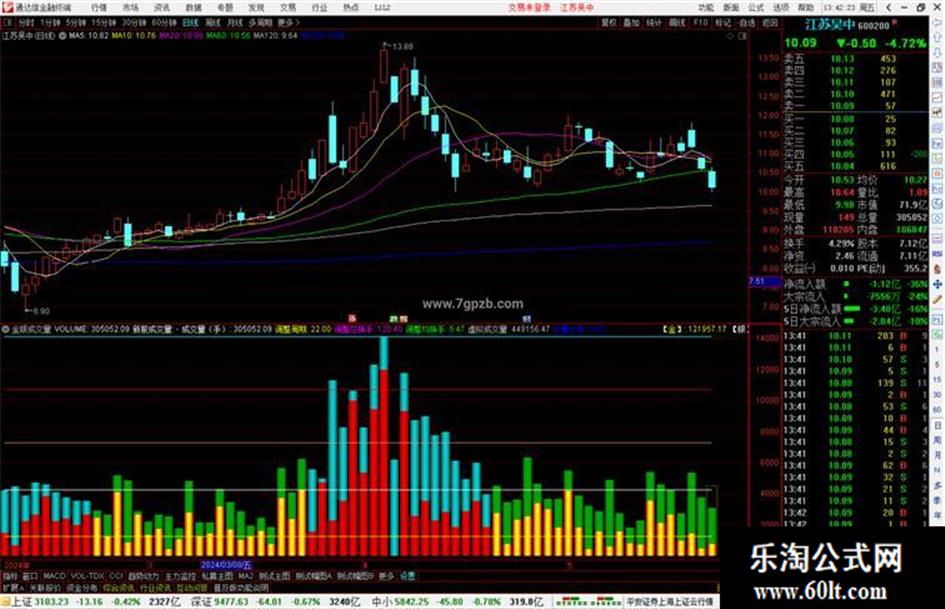Click the indicator settings circle icon beside 江苏吴中(日线)
945x609 pixels.
(62, 36)
